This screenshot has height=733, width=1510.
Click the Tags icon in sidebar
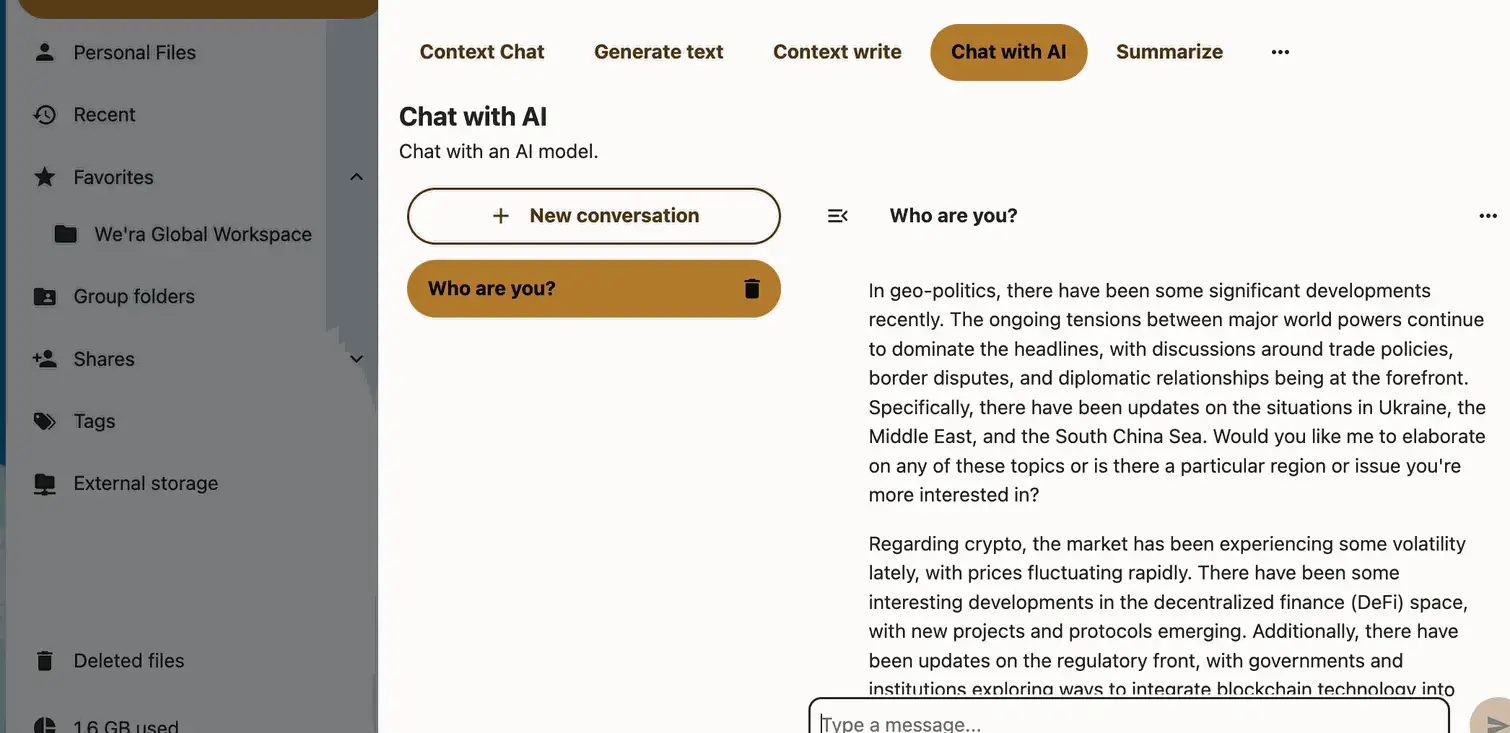click(44, 421)
